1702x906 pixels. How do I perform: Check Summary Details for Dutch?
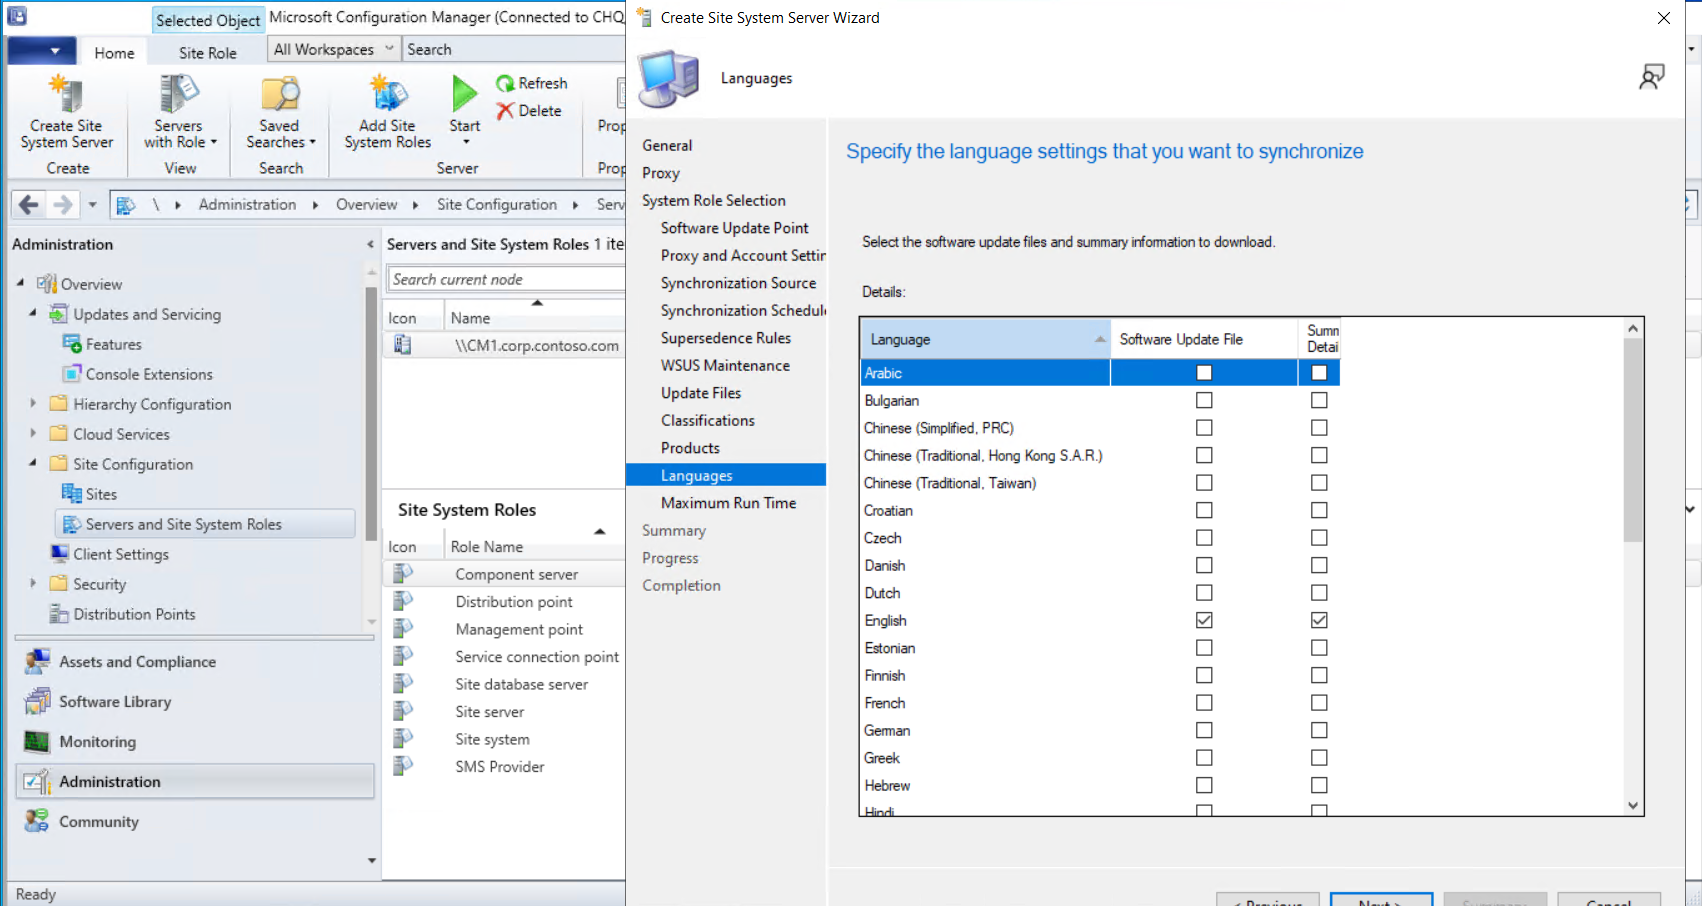coord(1319,593)
